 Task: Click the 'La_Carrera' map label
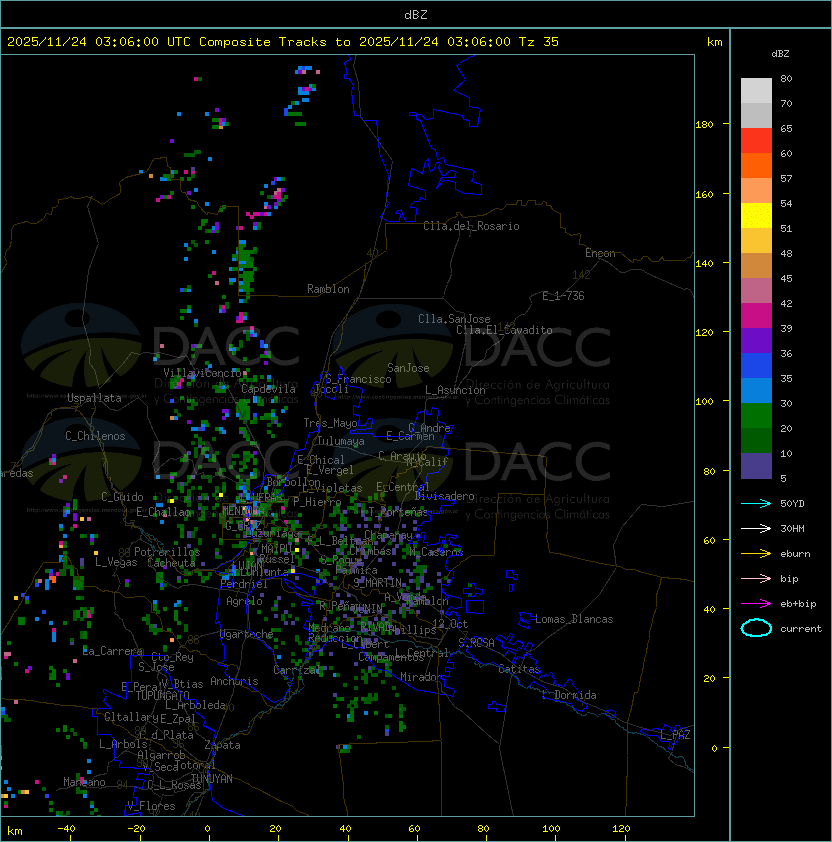[112, 651]
